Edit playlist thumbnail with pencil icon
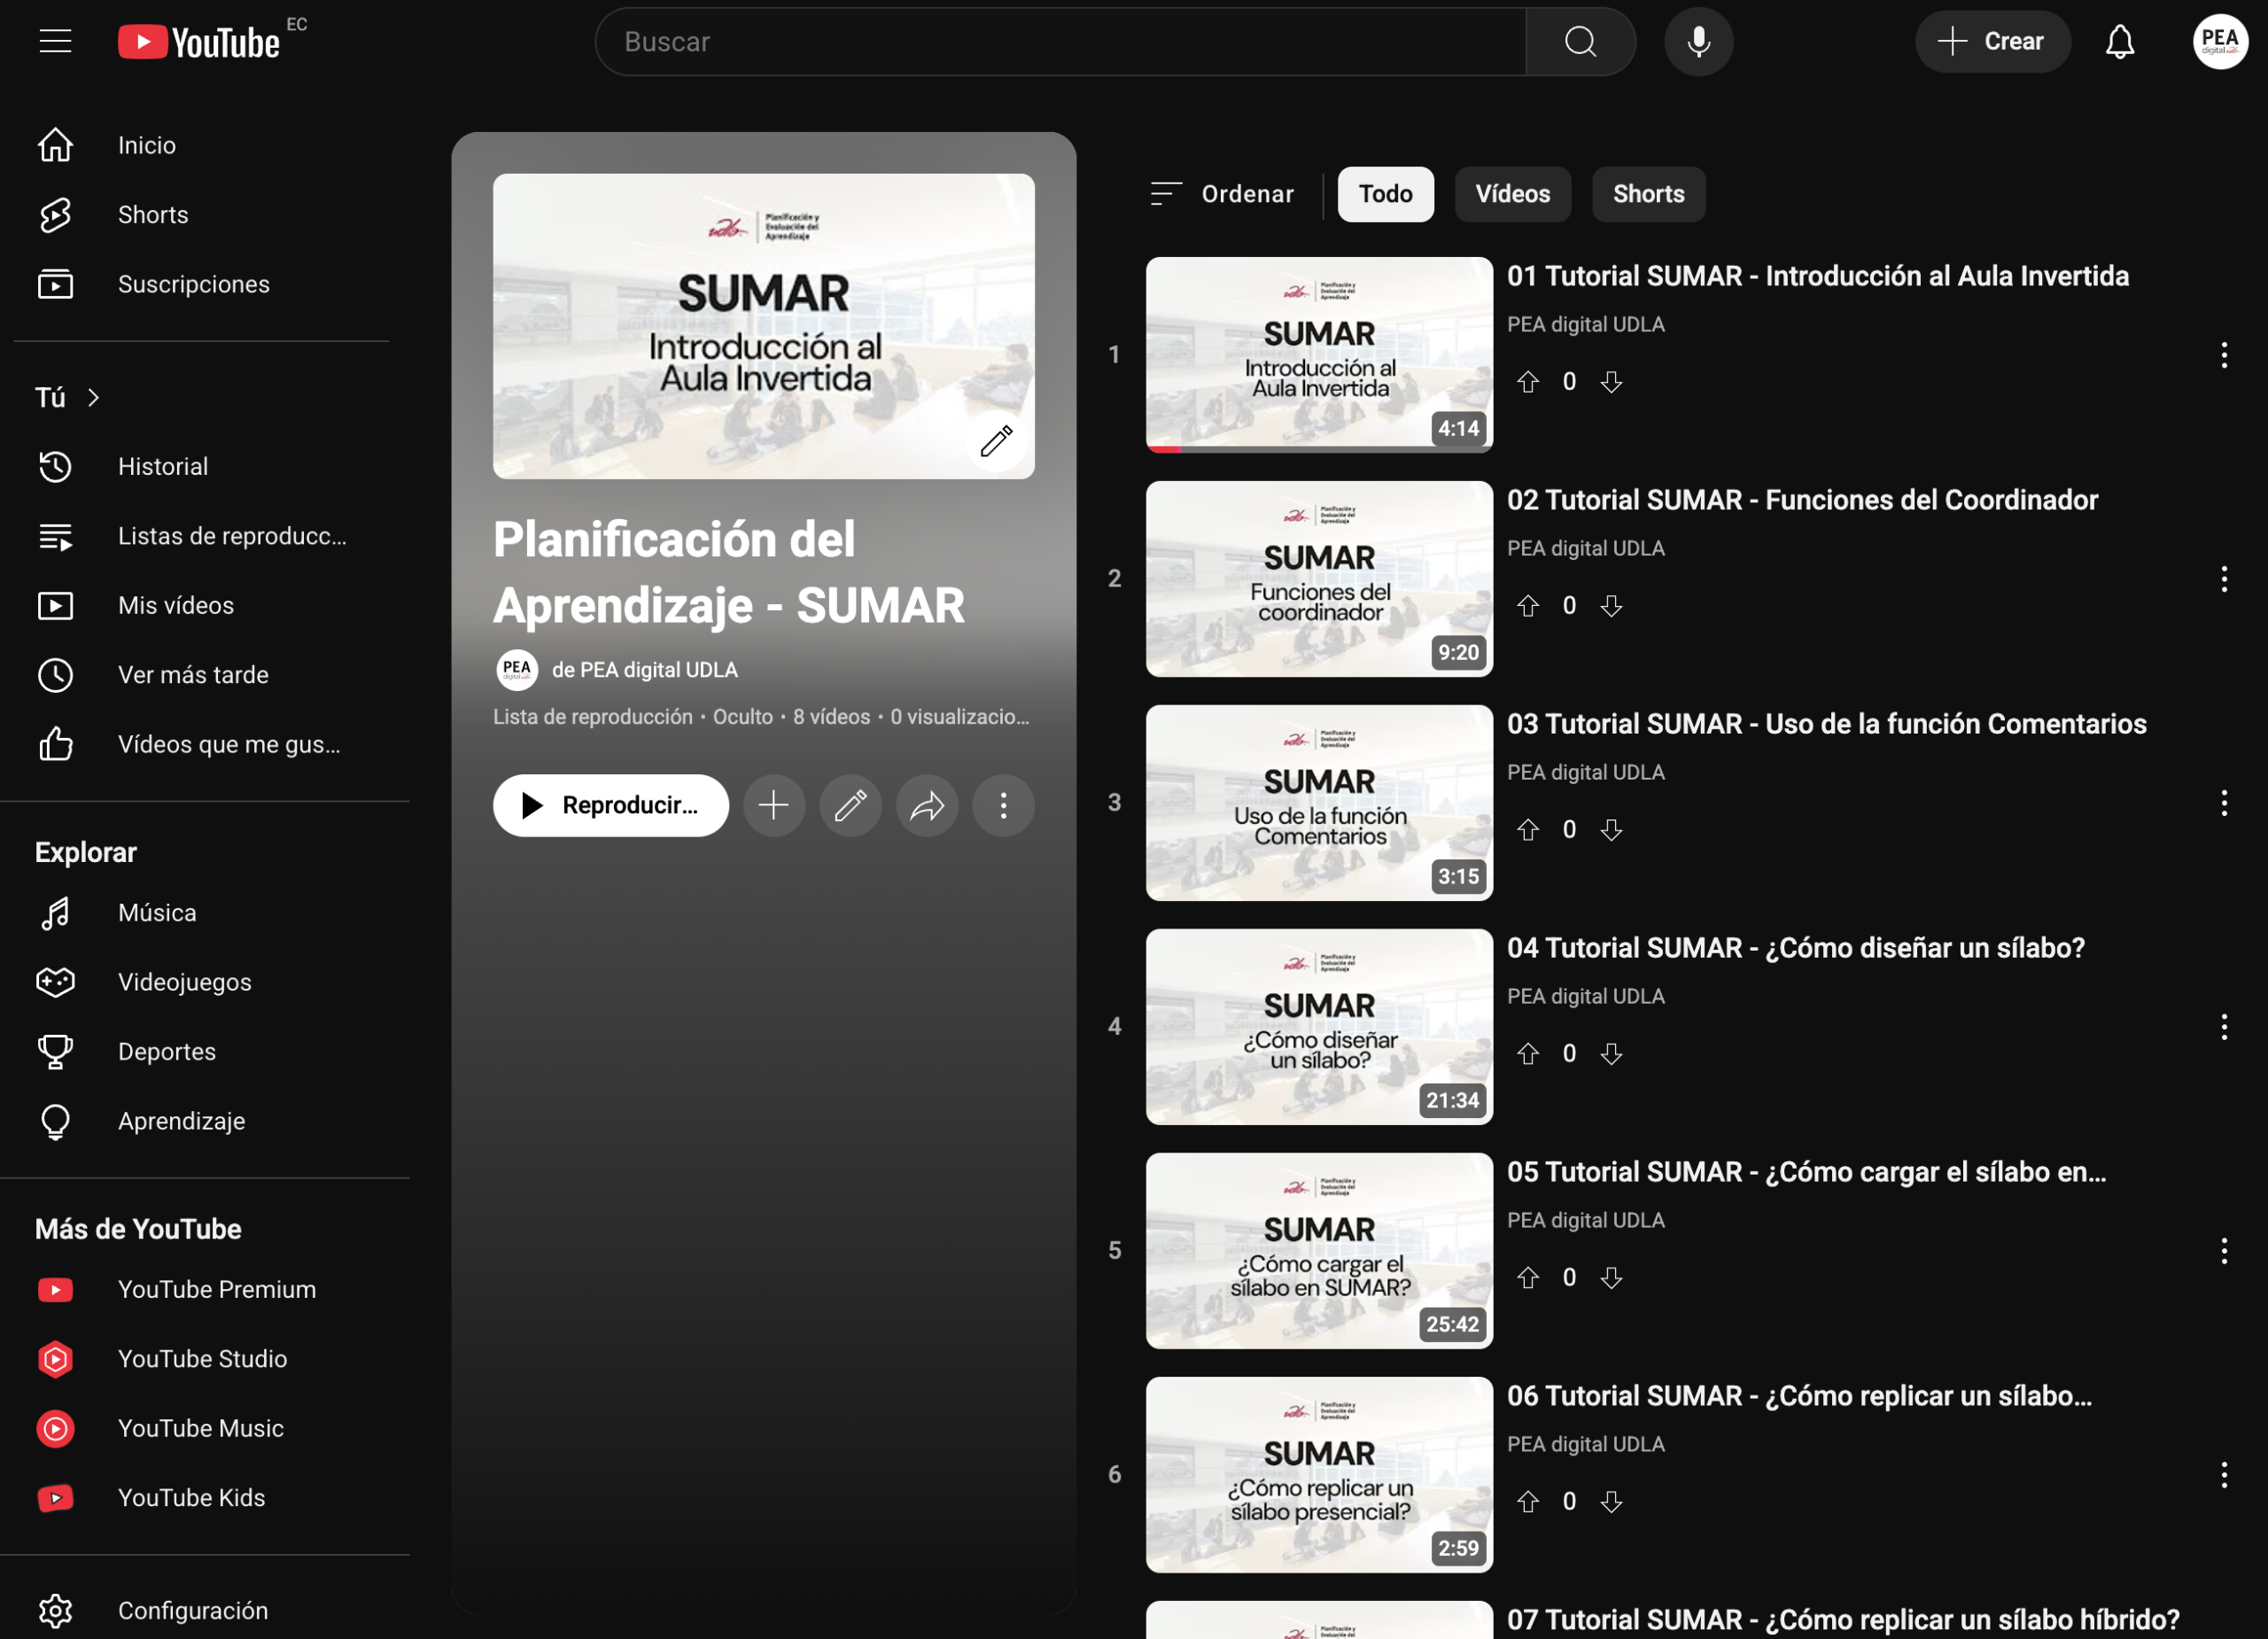2268x1639 pixels. 996,440
